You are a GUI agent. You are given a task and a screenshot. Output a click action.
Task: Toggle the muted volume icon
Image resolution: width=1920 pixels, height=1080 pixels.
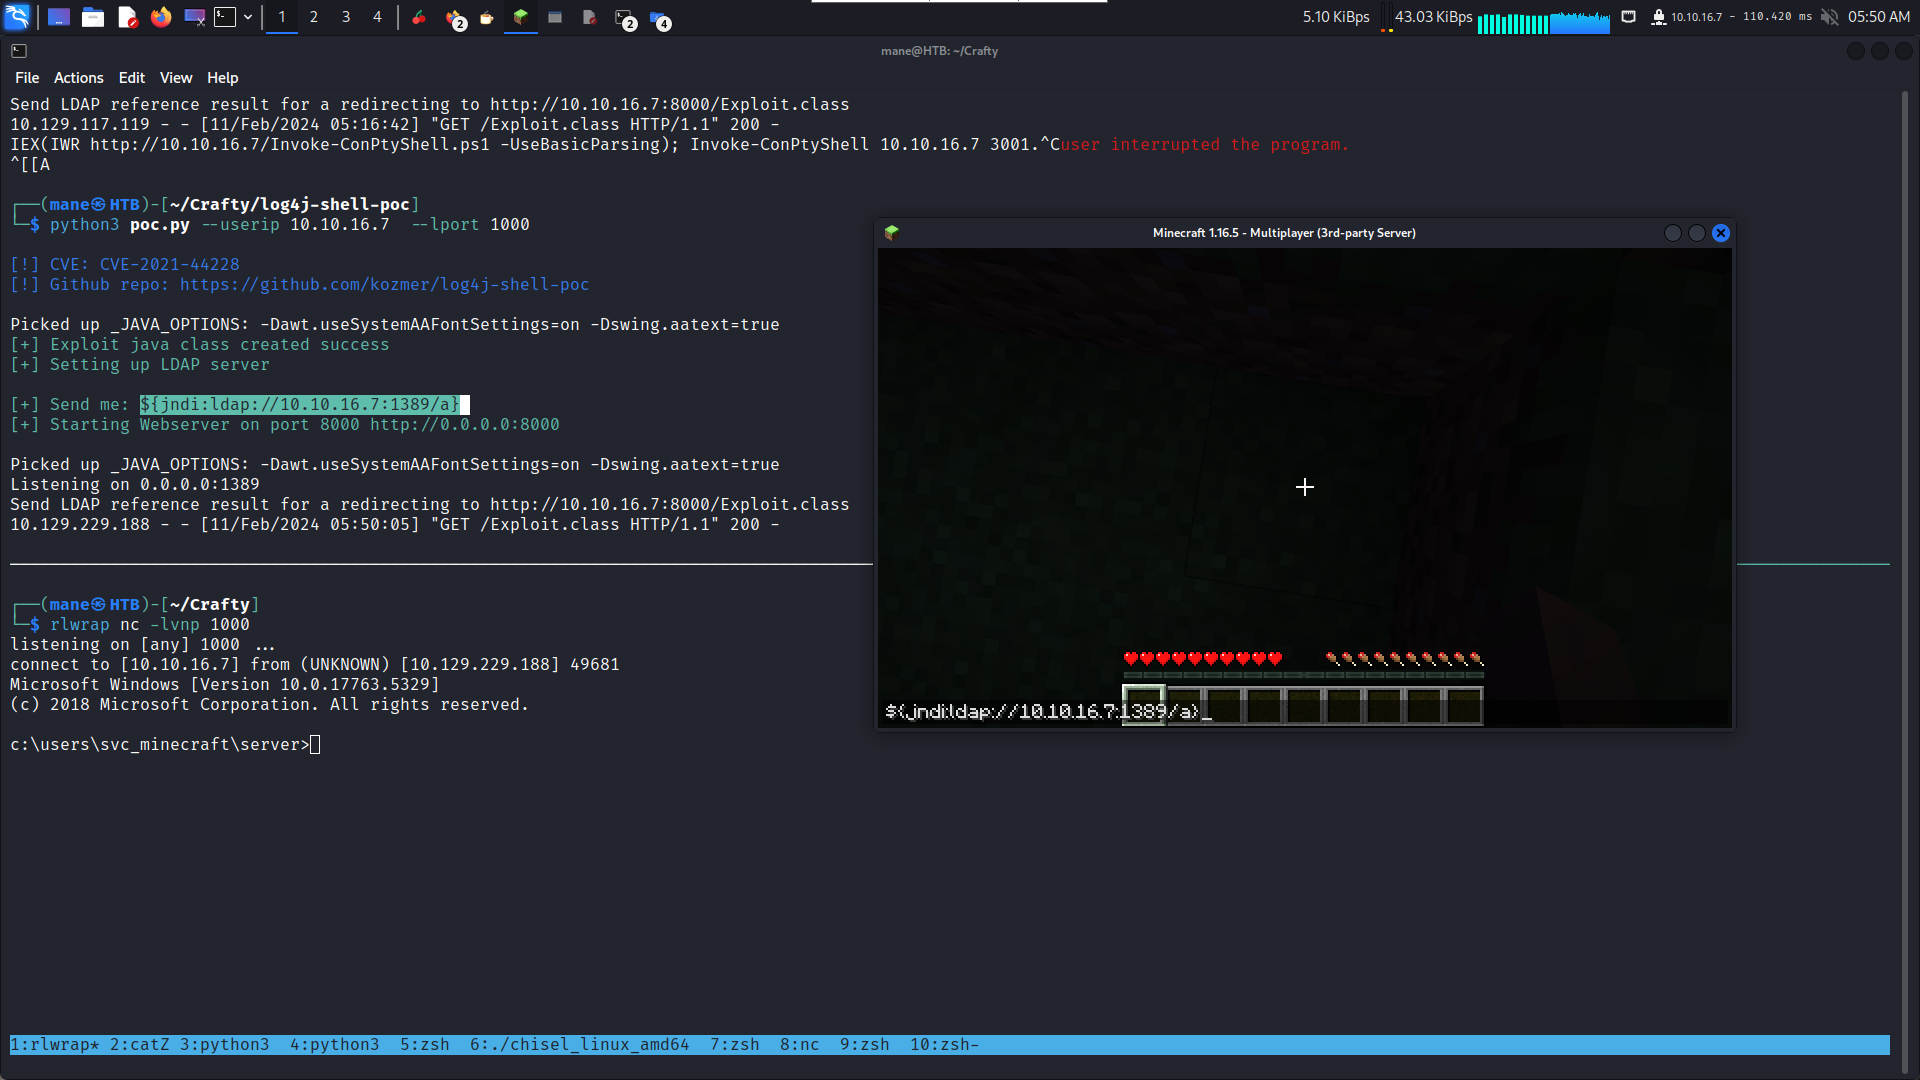1830,17
